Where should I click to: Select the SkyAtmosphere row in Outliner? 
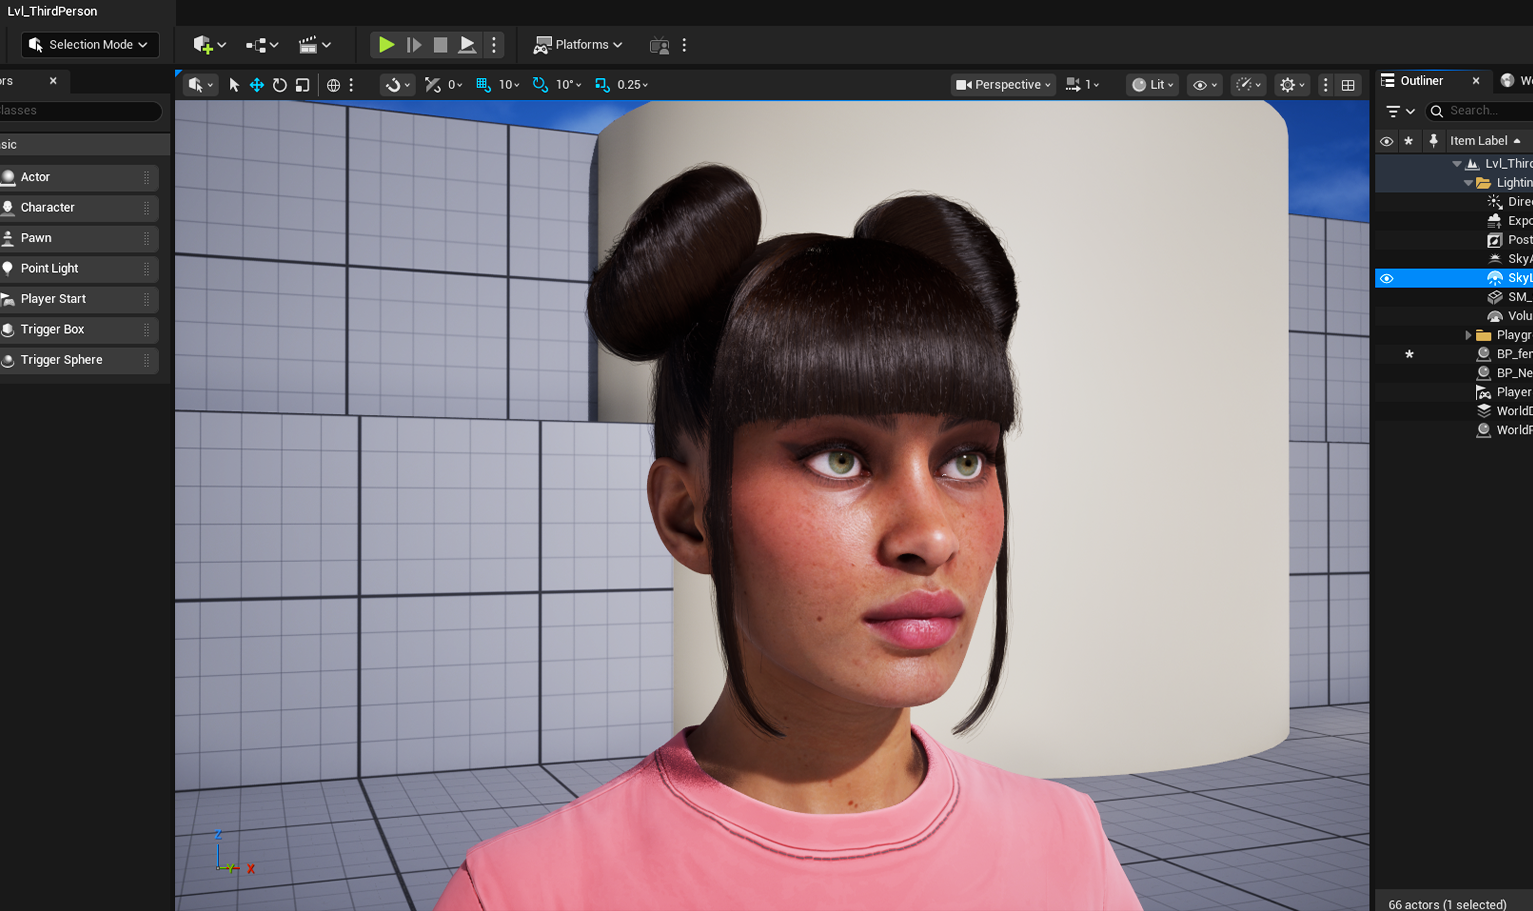(x=1454, y=259)
